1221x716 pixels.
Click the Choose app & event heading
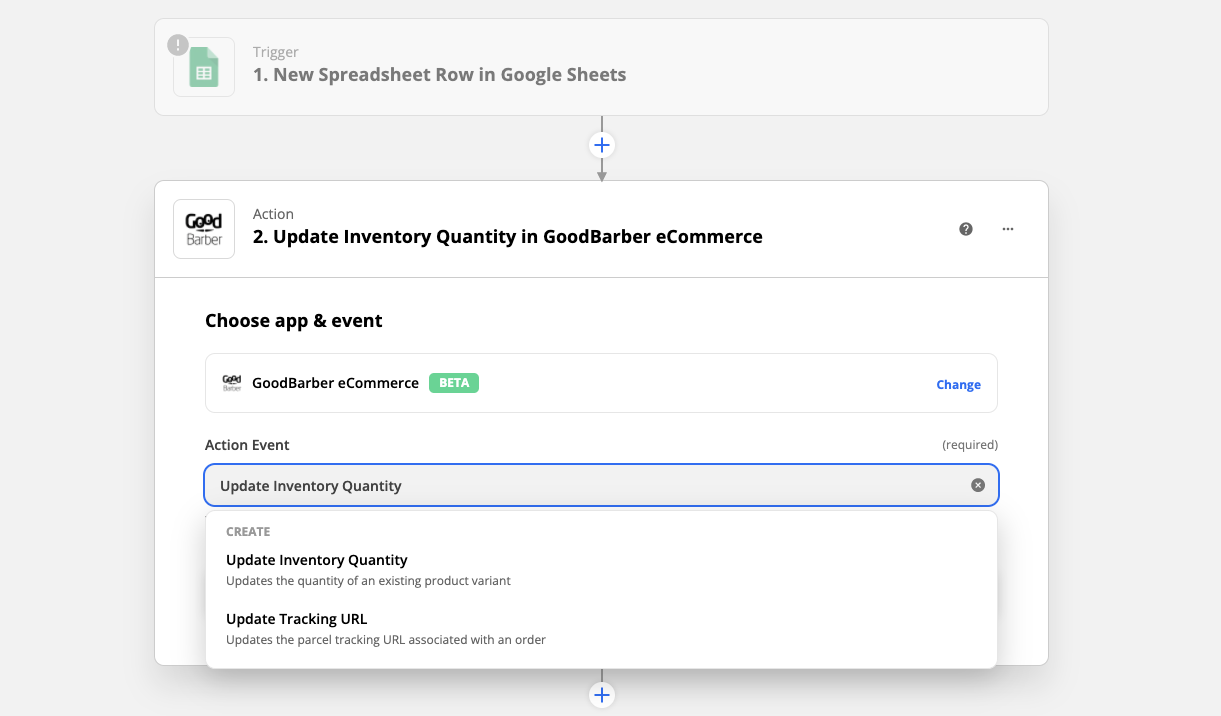[x=294, y=321]
